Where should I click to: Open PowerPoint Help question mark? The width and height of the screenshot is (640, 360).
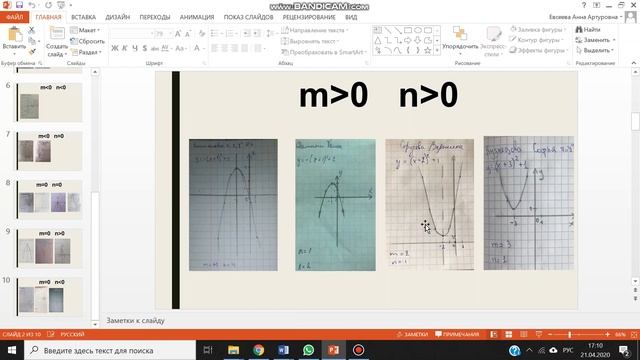tap(584, 5)
